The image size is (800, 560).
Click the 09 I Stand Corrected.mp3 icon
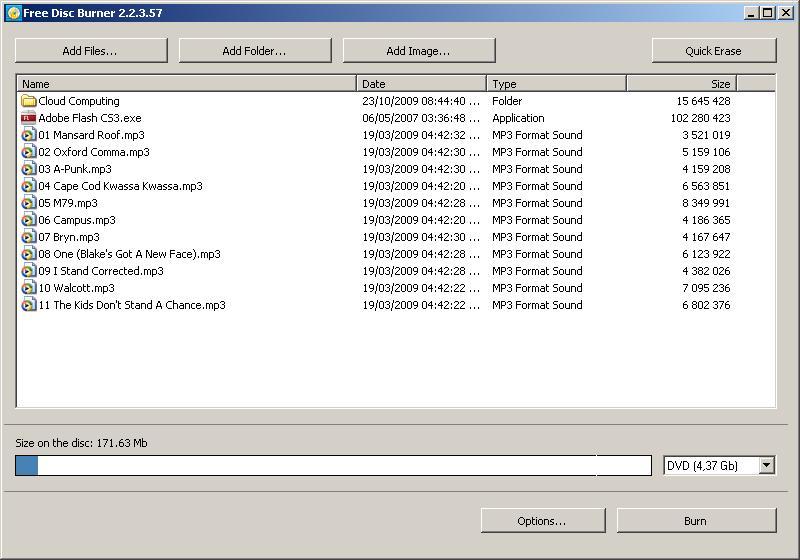point(29,271)
